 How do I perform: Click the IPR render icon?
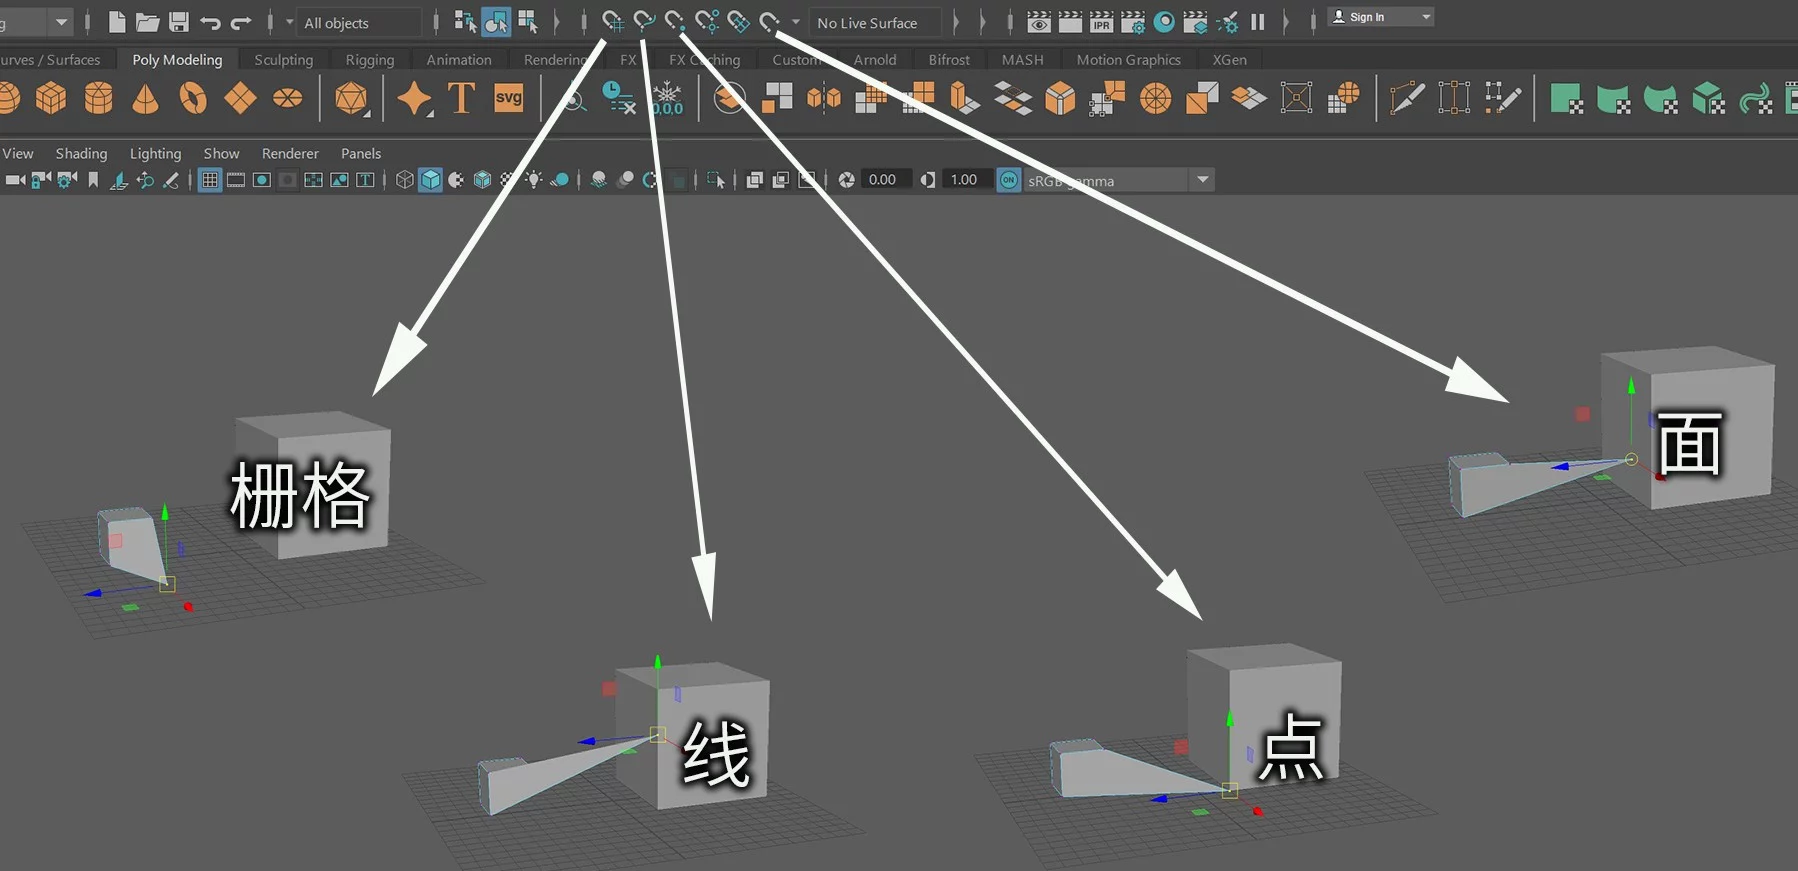click(x=1101, y=22)
